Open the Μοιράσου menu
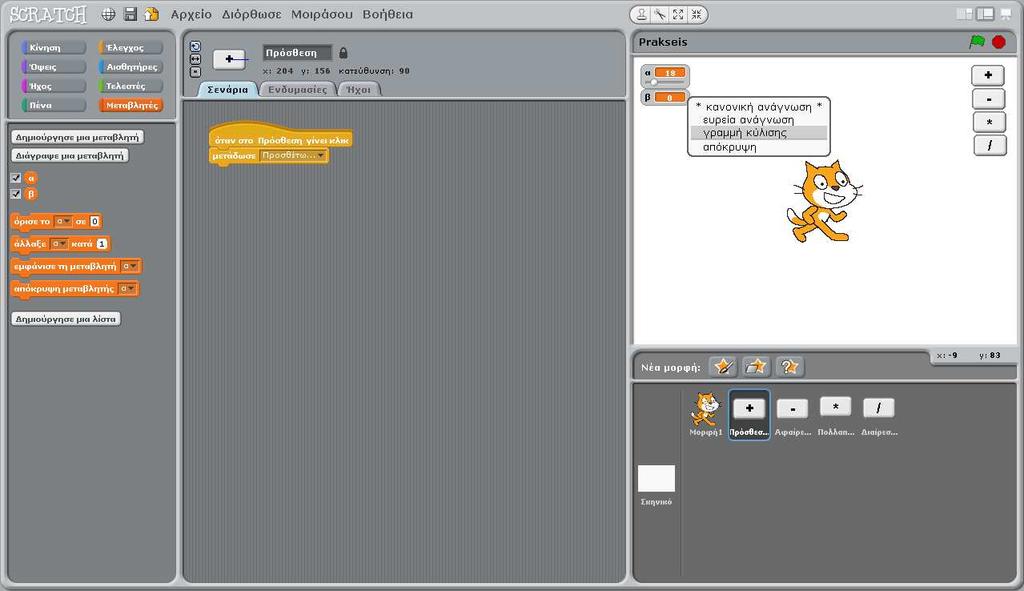The image size is (1024, 591). [322, 14]
